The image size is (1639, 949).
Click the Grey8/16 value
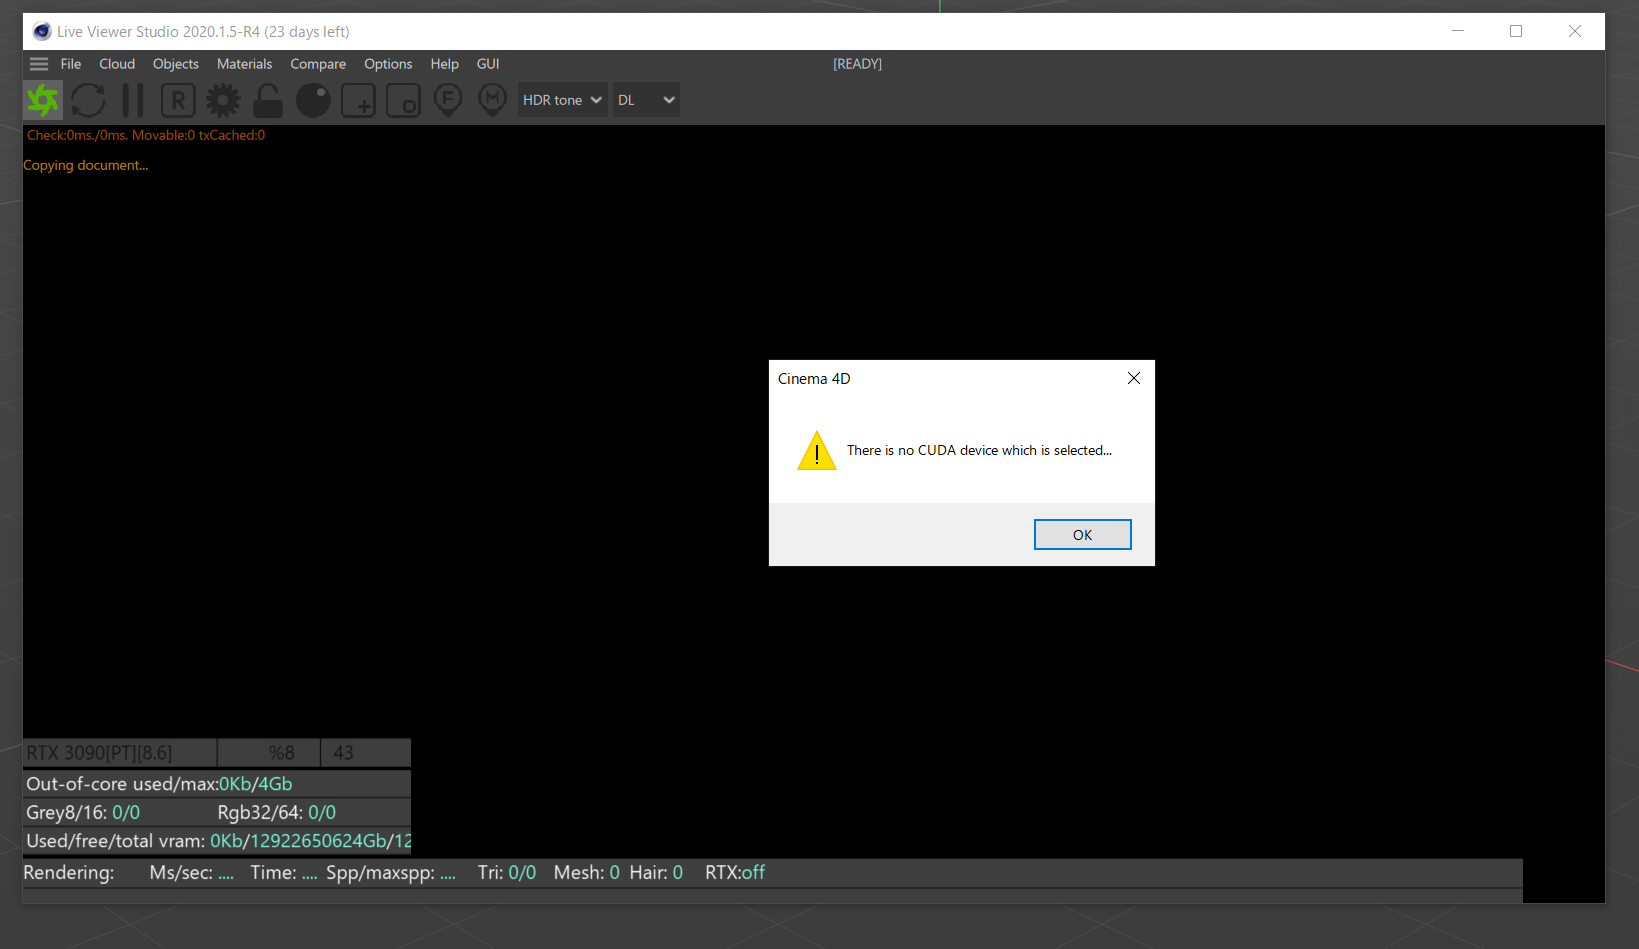126,813
